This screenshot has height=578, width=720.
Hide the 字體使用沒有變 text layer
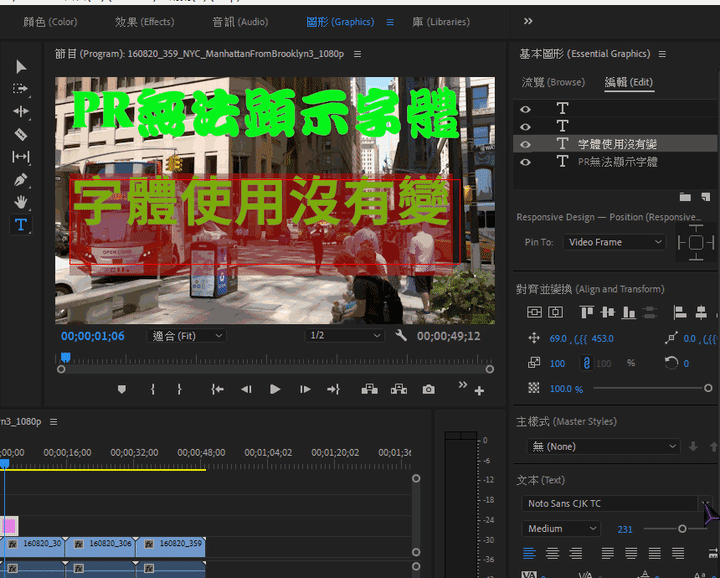[525, 144]
